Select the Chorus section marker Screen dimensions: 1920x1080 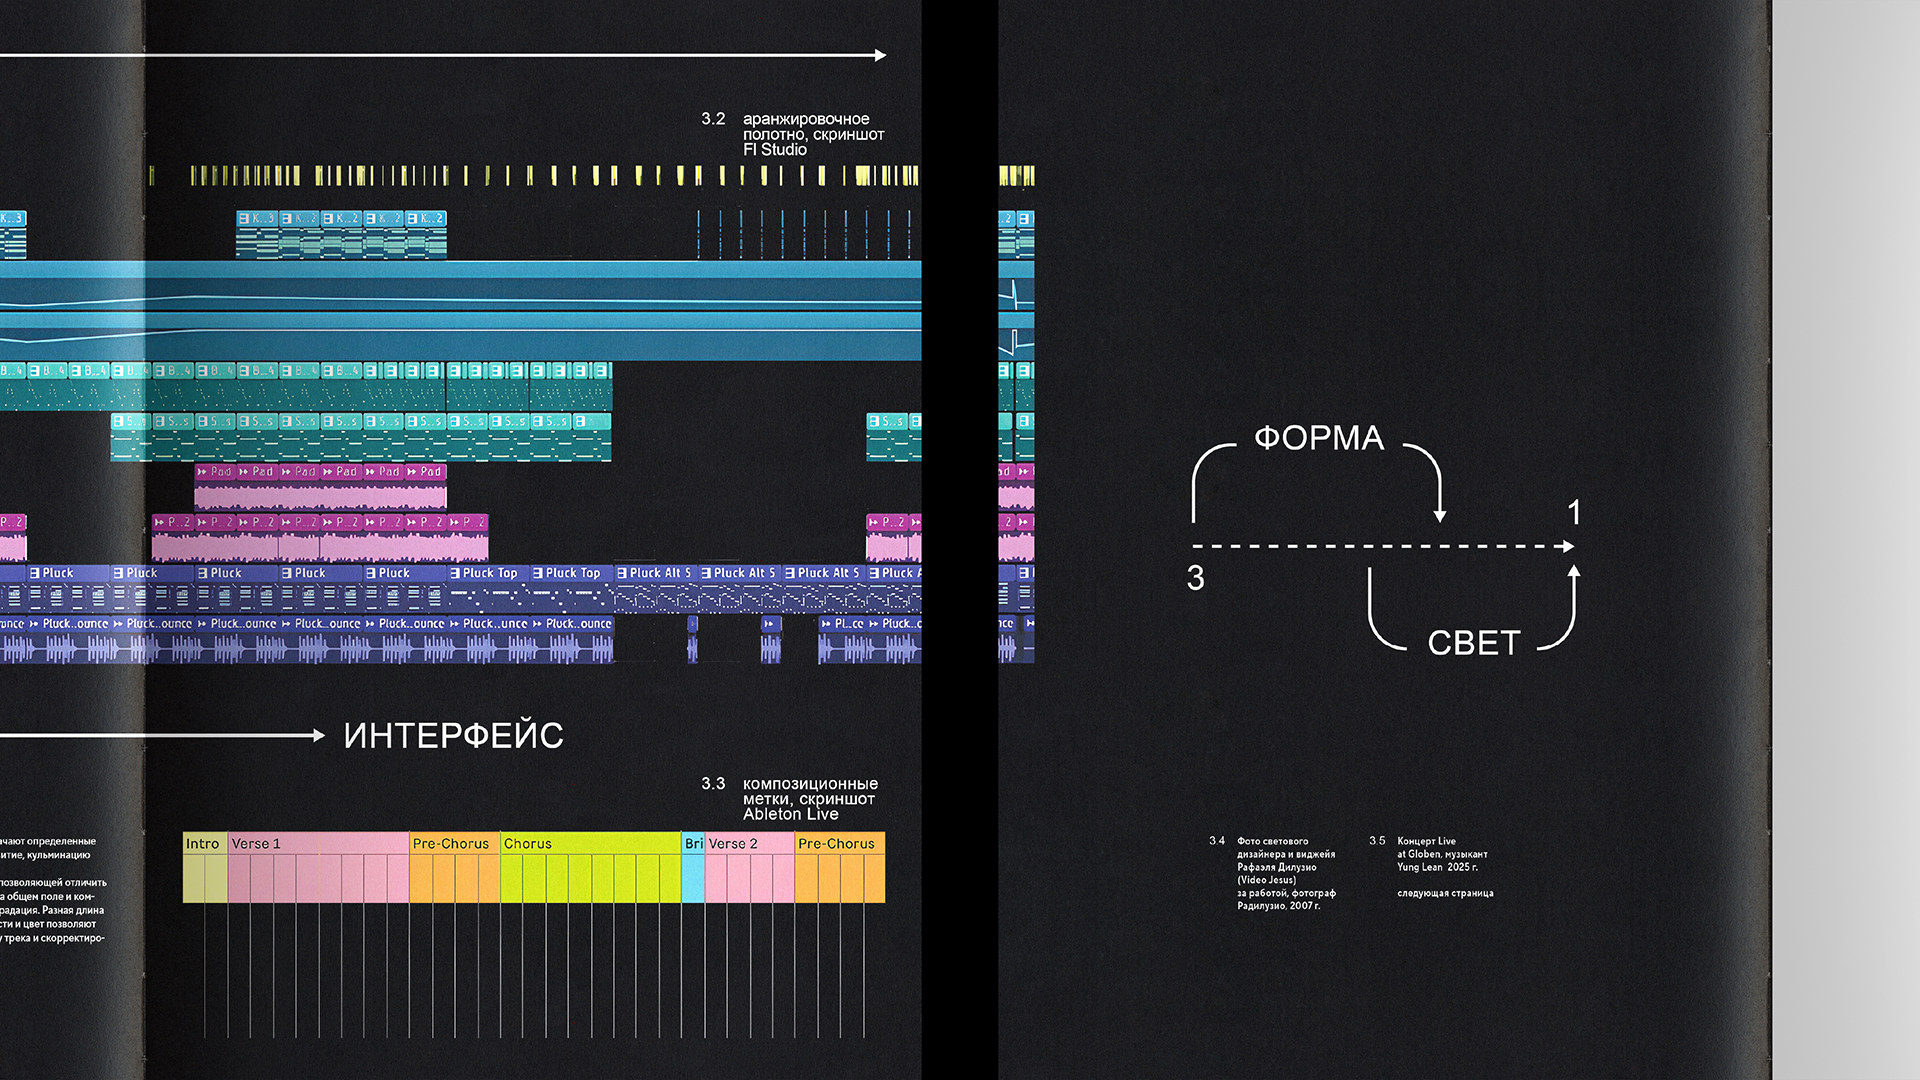[x=528, y=843]
